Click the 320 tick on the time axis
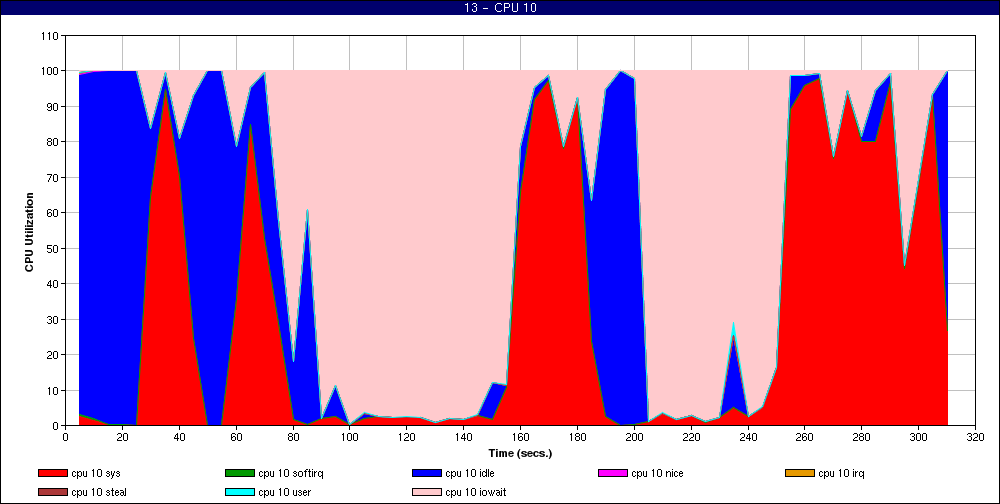 tap(975, 437)
